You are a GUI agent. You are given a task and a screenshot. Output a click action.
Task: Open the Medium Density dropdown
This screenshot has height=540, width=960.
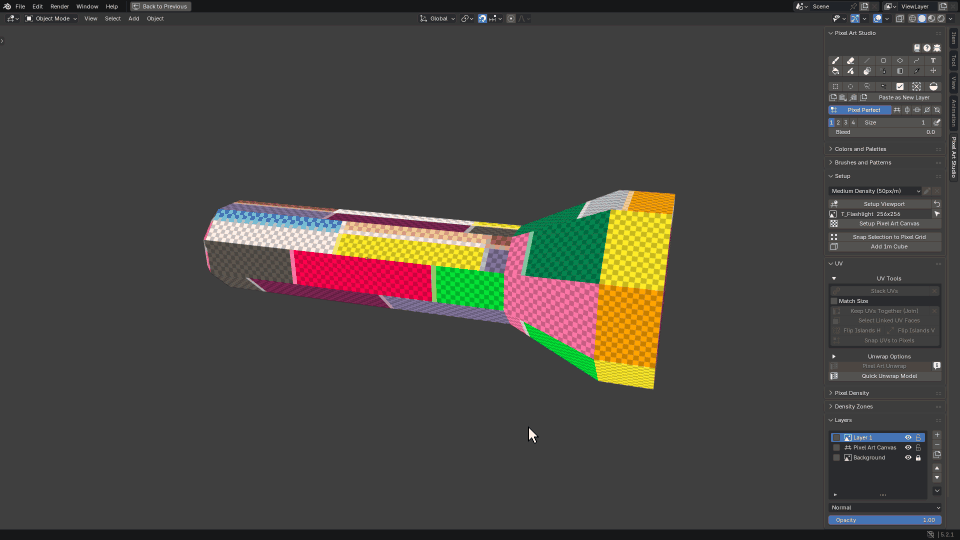875,191
